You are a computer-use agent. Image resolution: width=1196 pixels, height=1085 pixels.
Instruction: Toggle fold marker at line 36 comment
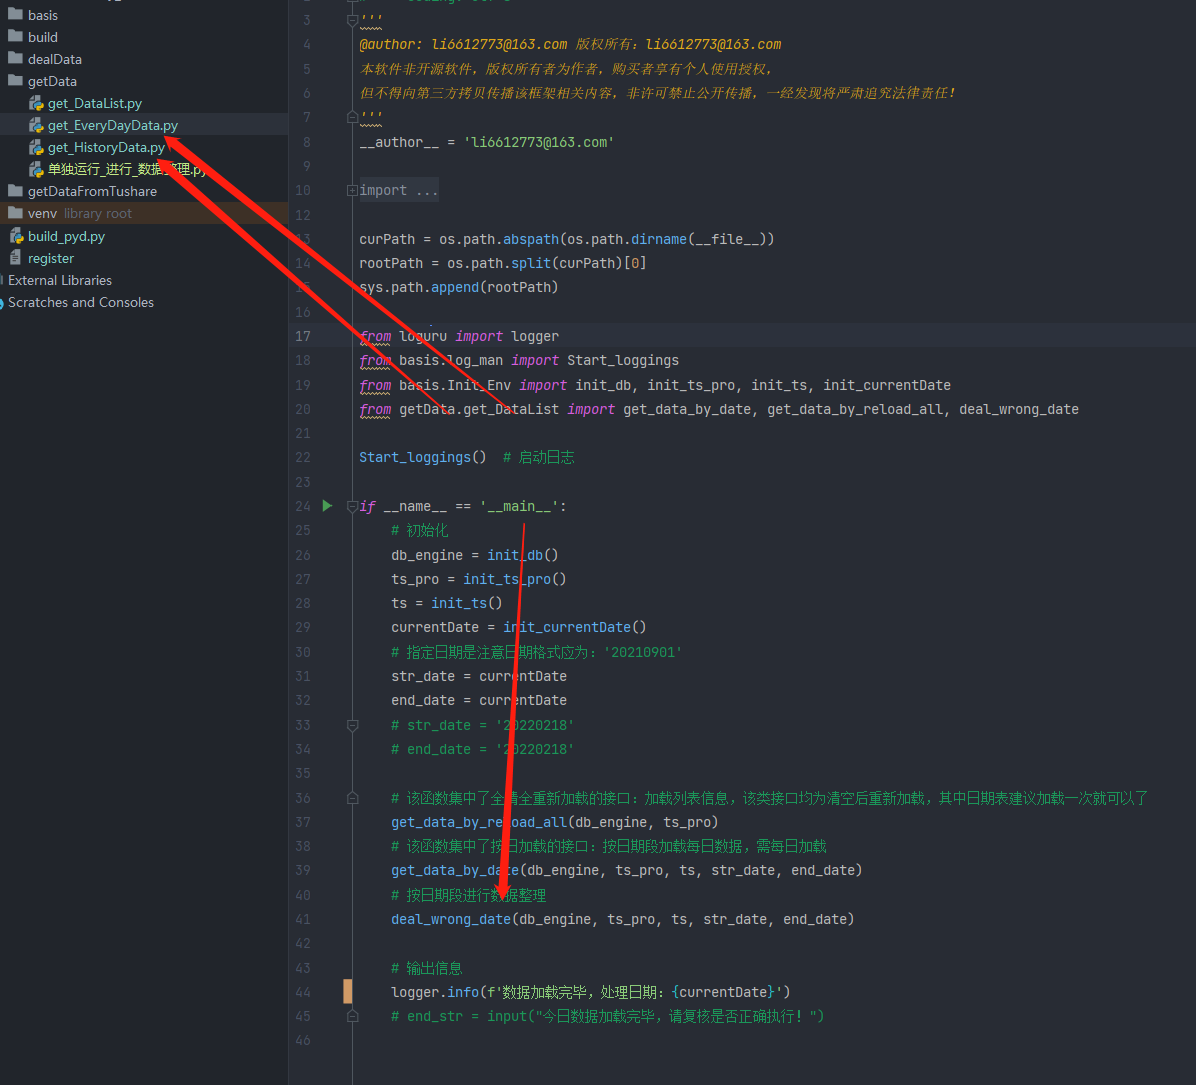[x=352, y=798]
